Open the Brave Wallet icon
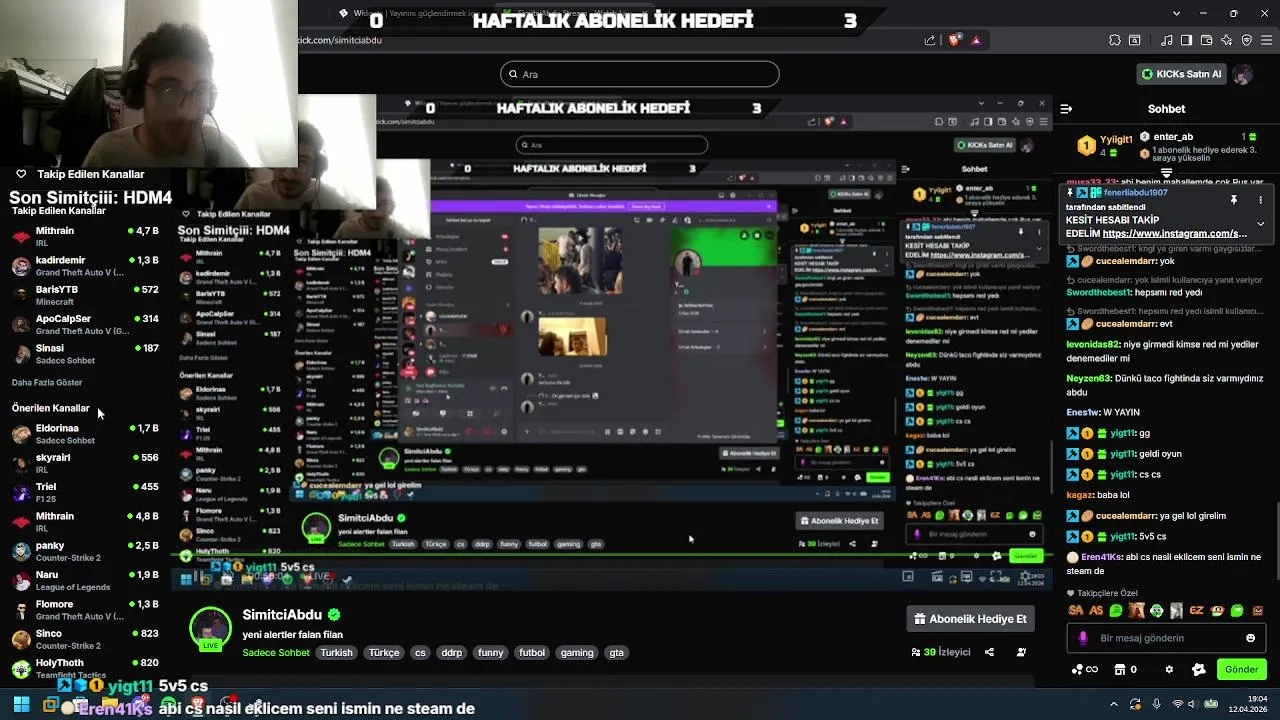Image resolution: width=1280 pixels, height=720 pixels. 1206,41
